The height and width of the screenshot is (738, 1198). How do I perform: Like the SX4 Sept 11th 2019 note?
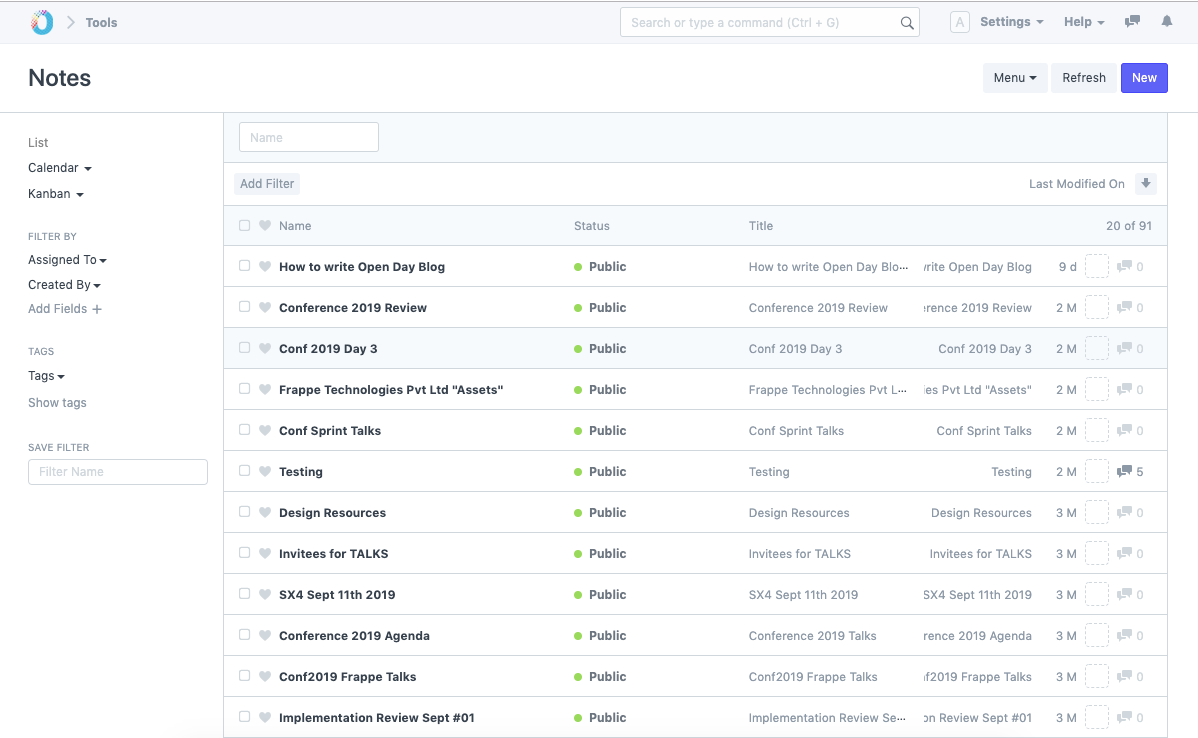(265, 594)
